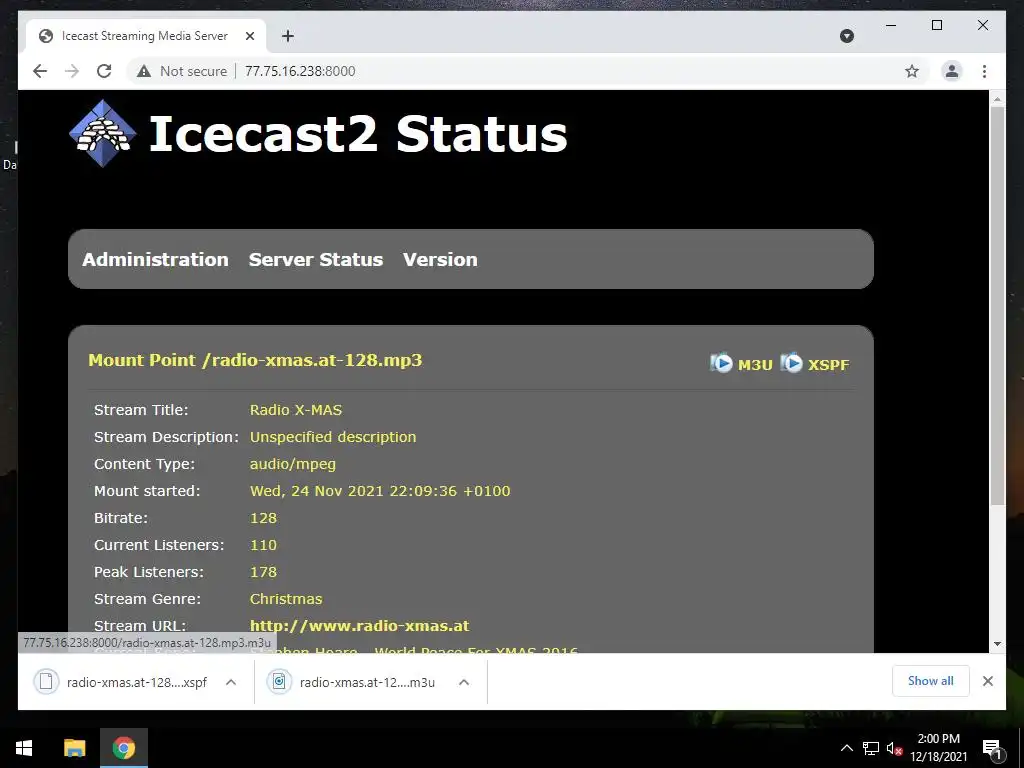The height and width of the screenshot is (768, 1024).
Task: Click the audio/mpeg content type value
Action: click(x=293, y=464)
